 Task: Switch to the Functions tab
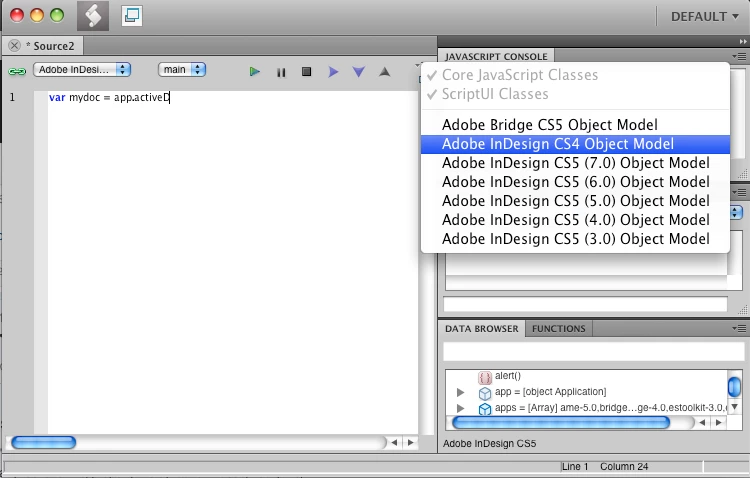pos(559,329)
